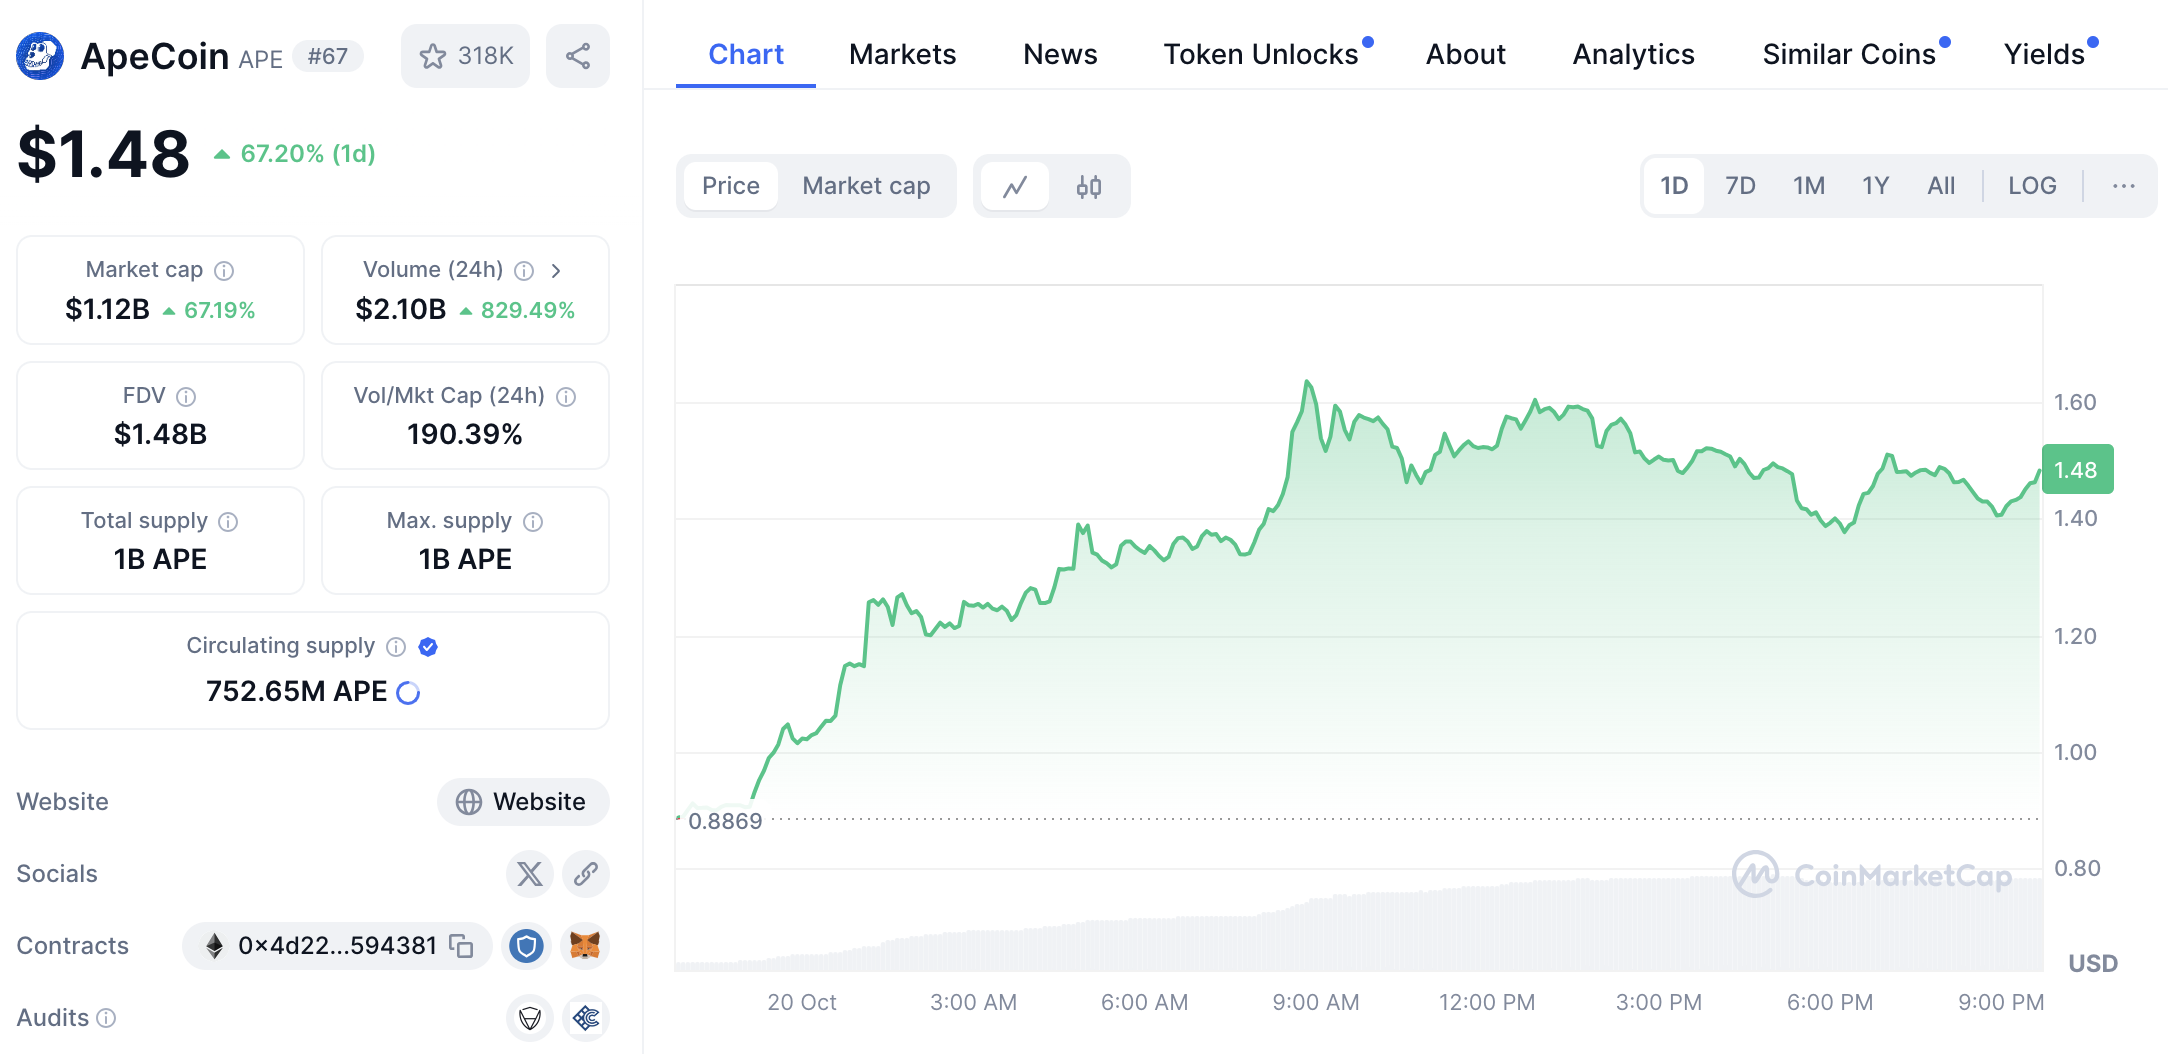This screenshot has width=2168, height=1054.
Task: Click the $1.12B market cap value
Action: point(107,310)
